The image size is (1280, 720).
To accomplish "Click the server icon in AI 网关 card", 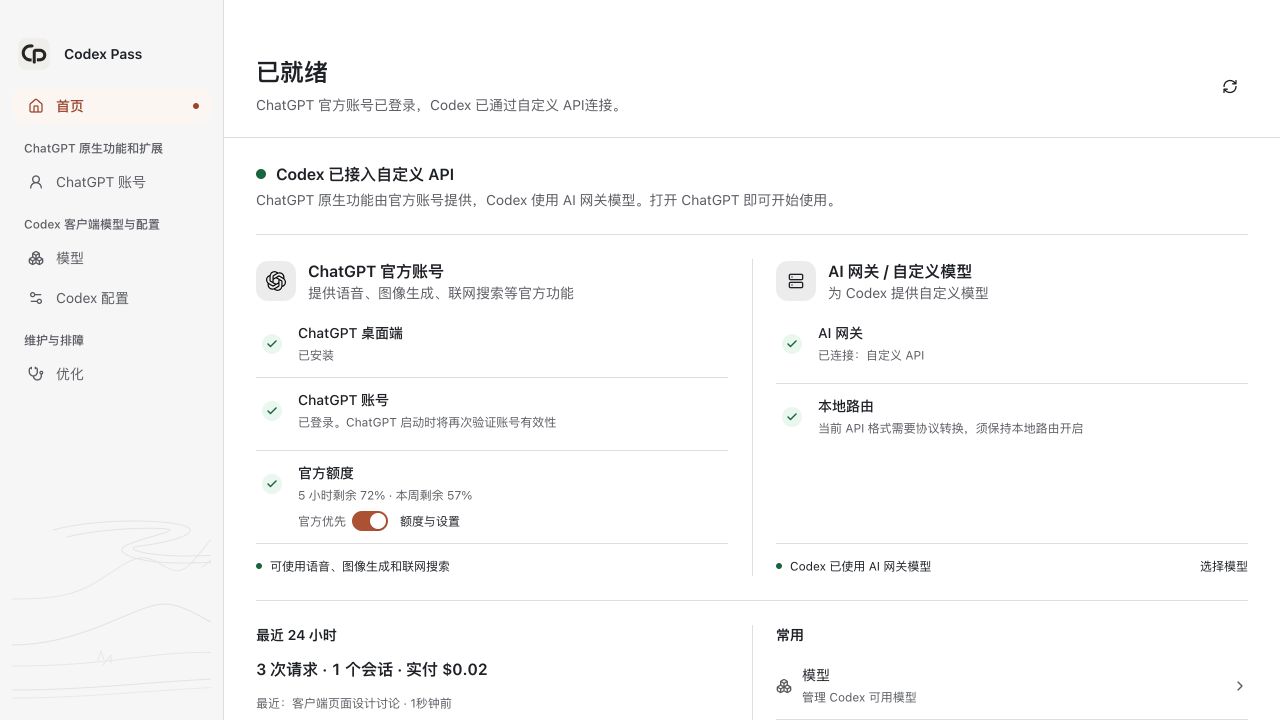I will point(796,281).
